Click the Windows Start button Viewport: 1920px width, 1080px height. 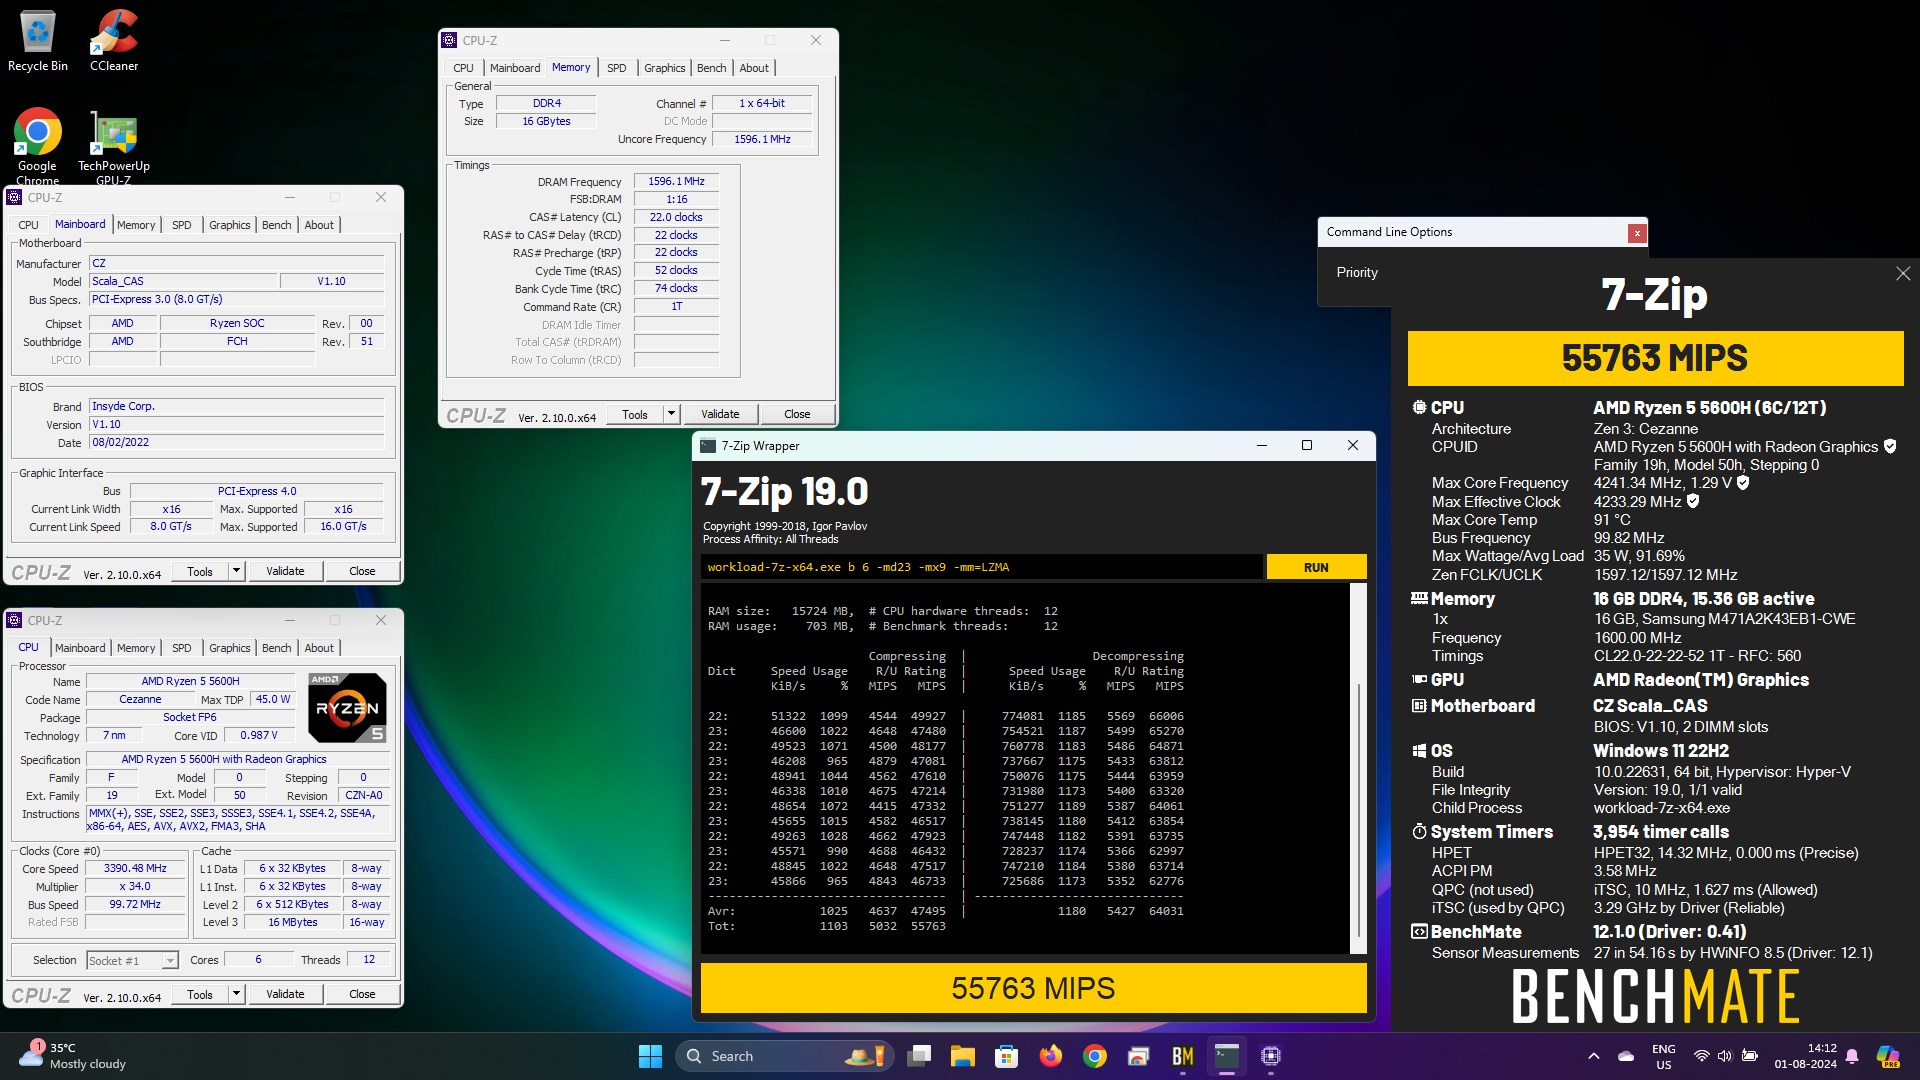click(650, 1056)
